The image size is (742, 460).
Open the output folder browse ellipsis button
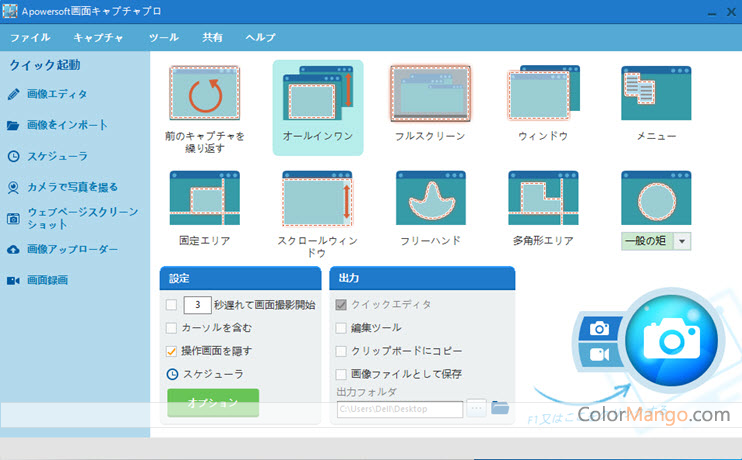(477, 408)
